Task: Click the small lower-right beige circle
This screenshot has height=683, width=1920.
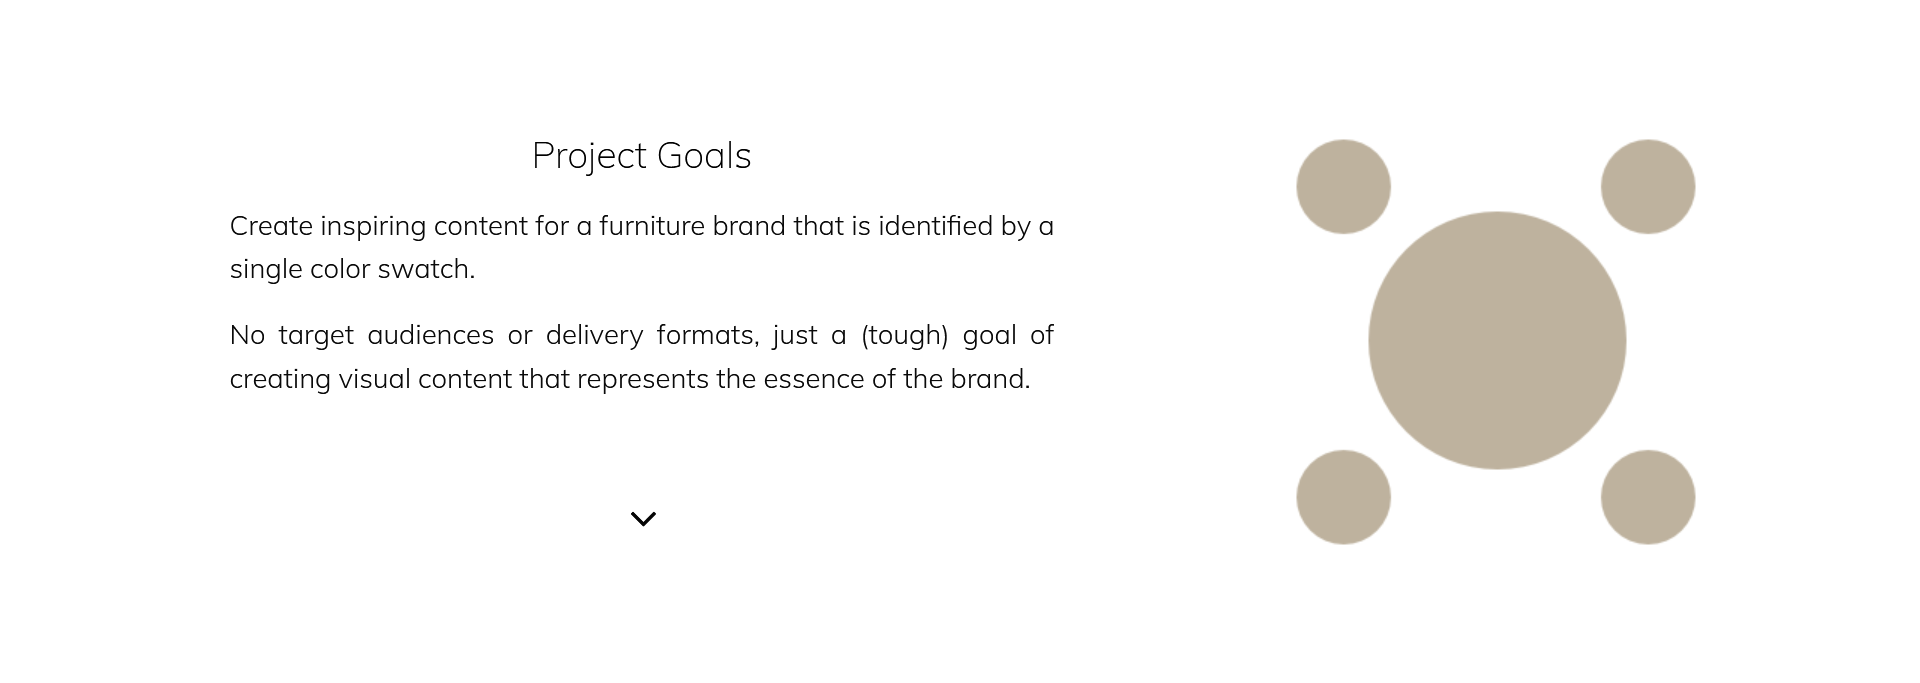Action: click(1648, 497)
